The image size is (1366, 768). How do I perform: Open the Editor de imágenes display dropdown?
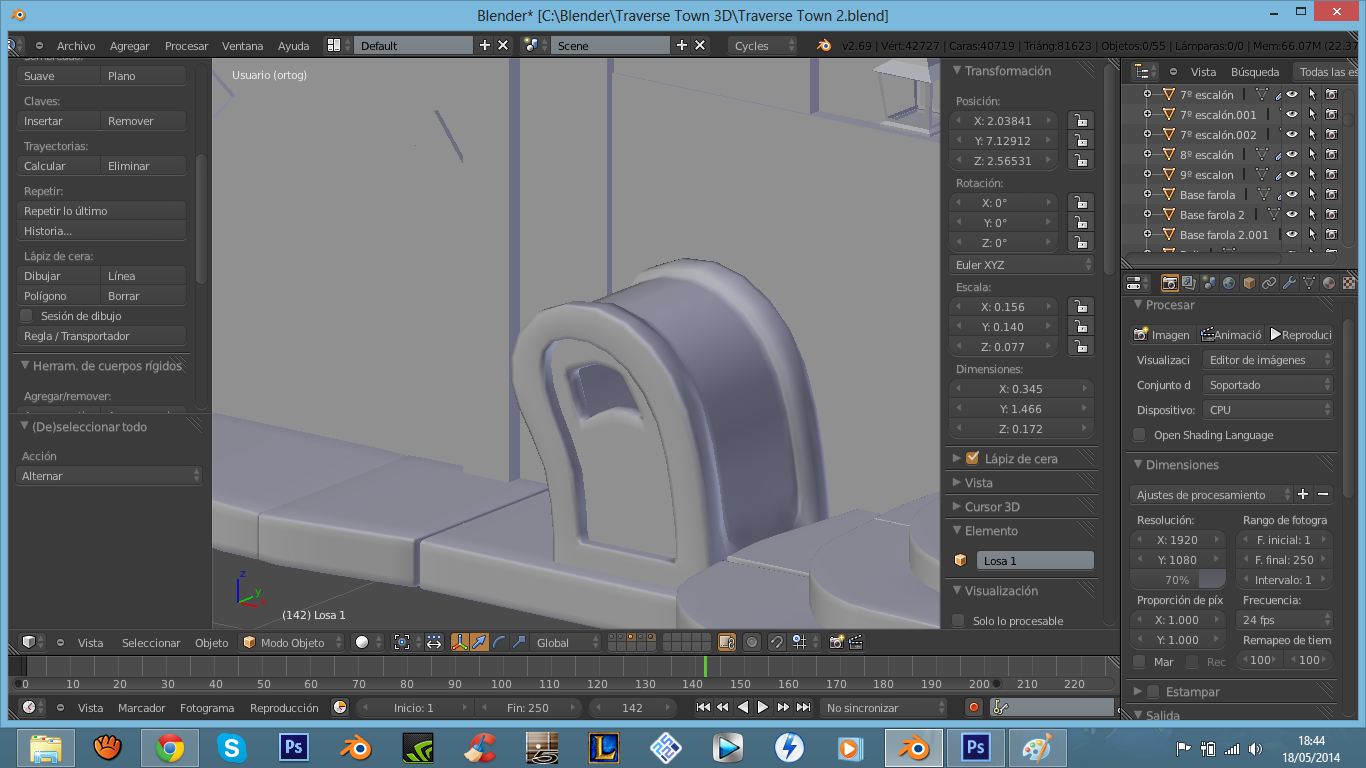[x=1269, y=359]
